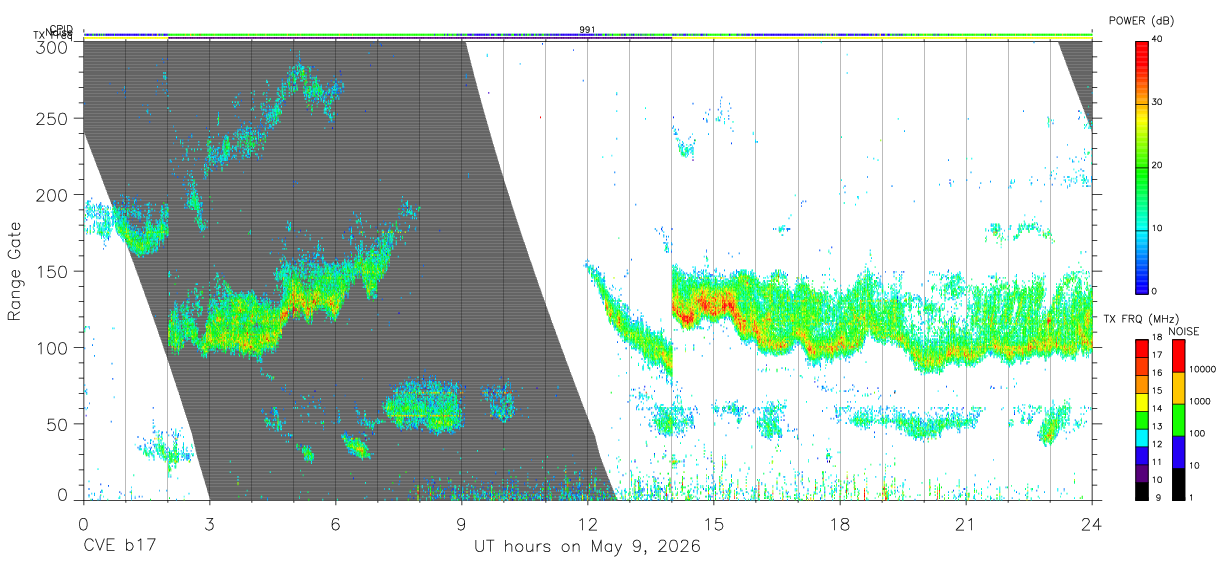This screenshot has height=567, width=1228.
Task: Click the '18' UT hour tick label
Action: click(840, 524)
